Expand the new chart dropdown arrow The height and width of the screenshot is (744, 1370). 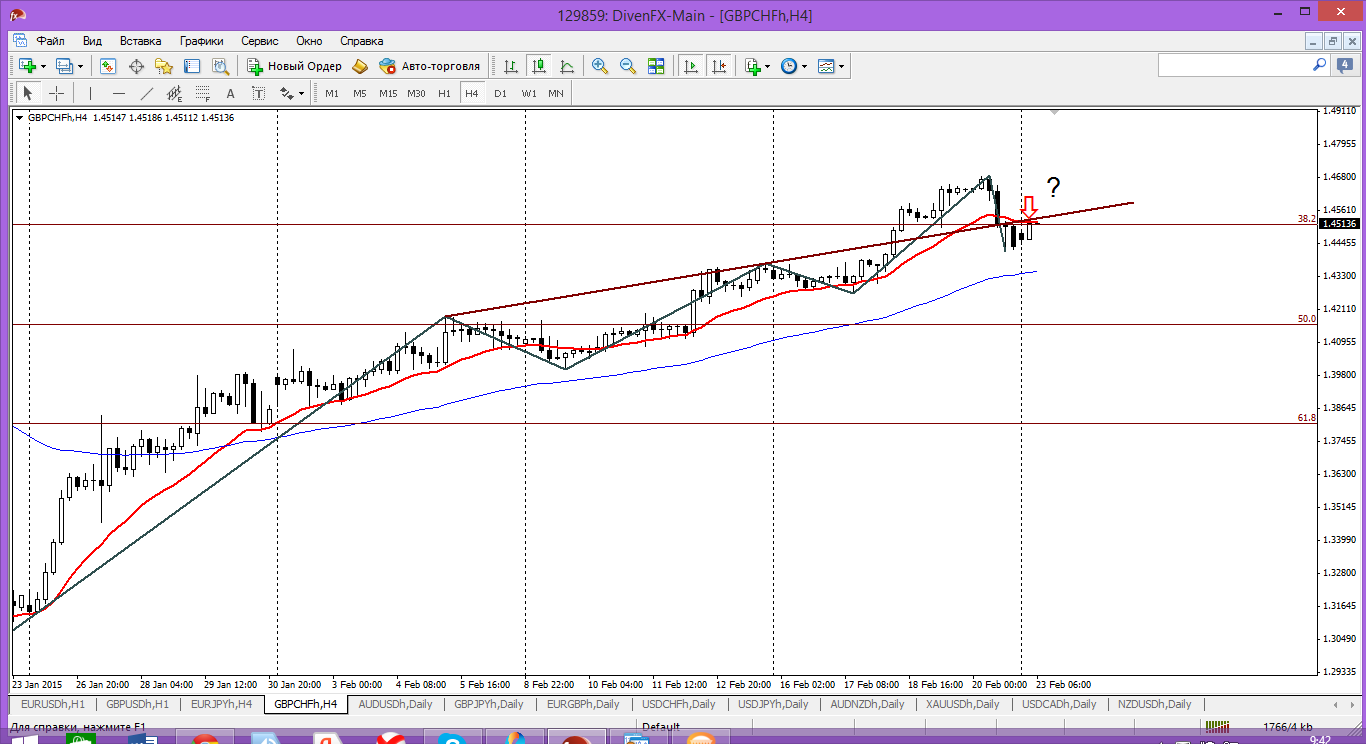click(43, 66)
